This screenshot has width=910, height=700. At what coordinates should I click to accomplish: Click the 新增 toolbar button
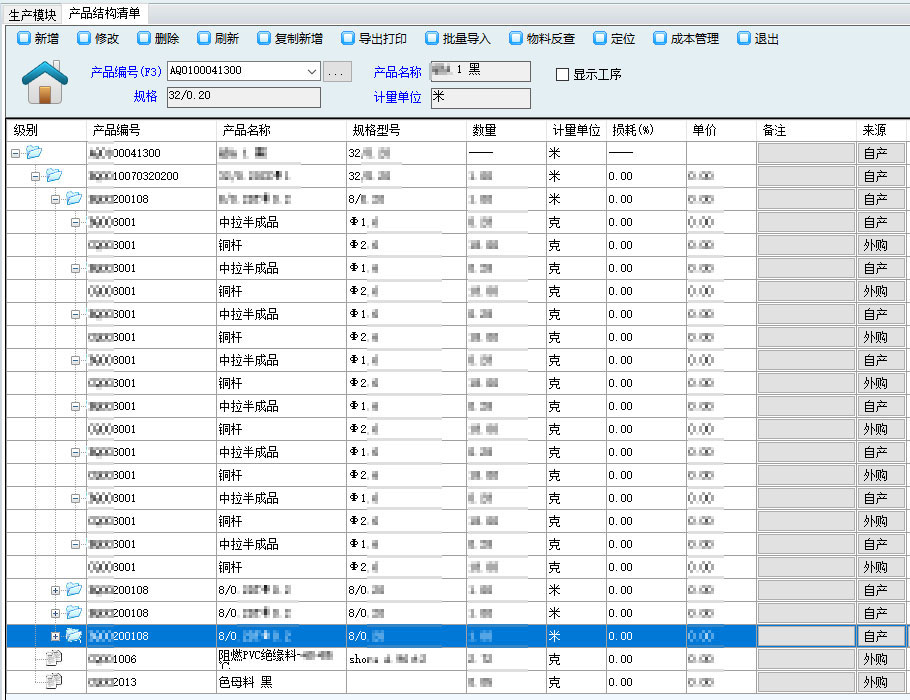38,39
